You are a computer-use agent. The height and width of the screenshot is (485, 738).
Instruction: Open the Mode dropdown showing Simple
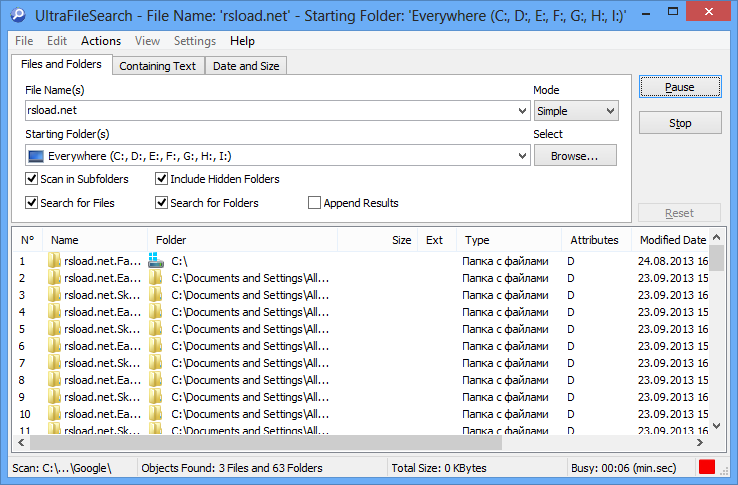576,111
